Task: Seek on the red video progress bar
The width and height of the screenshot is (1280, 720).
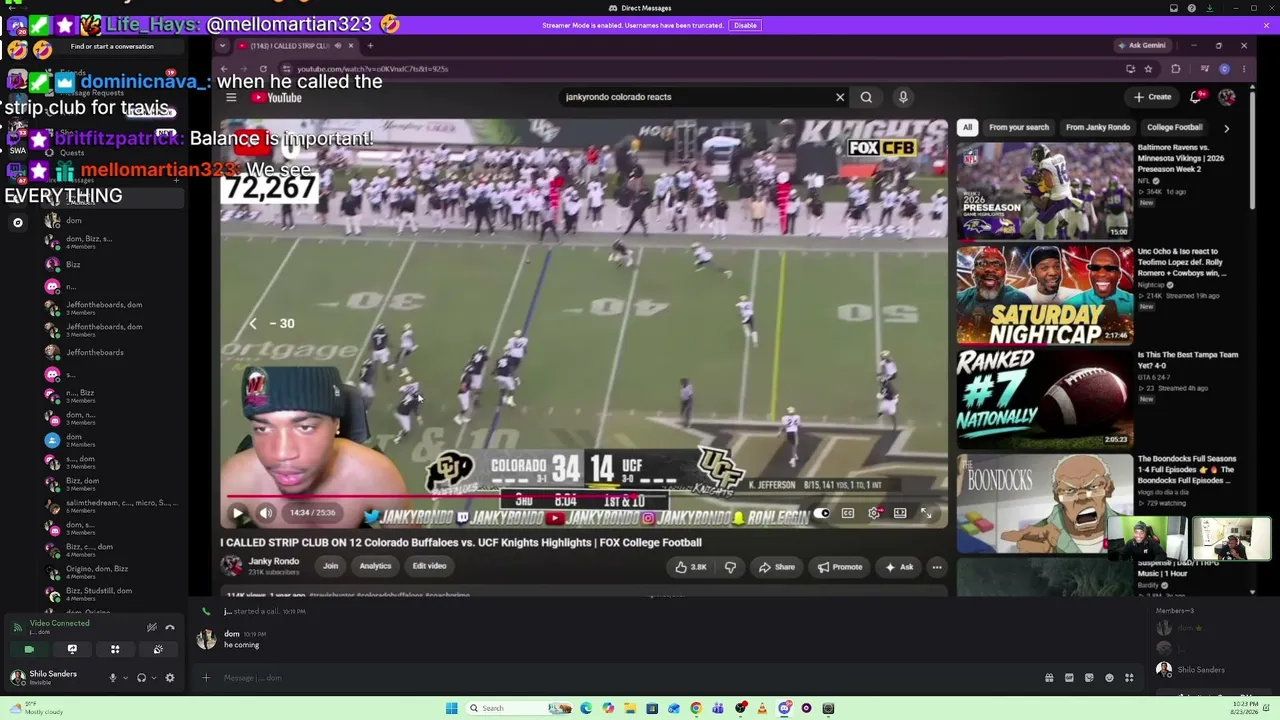Action: (584, 496)
